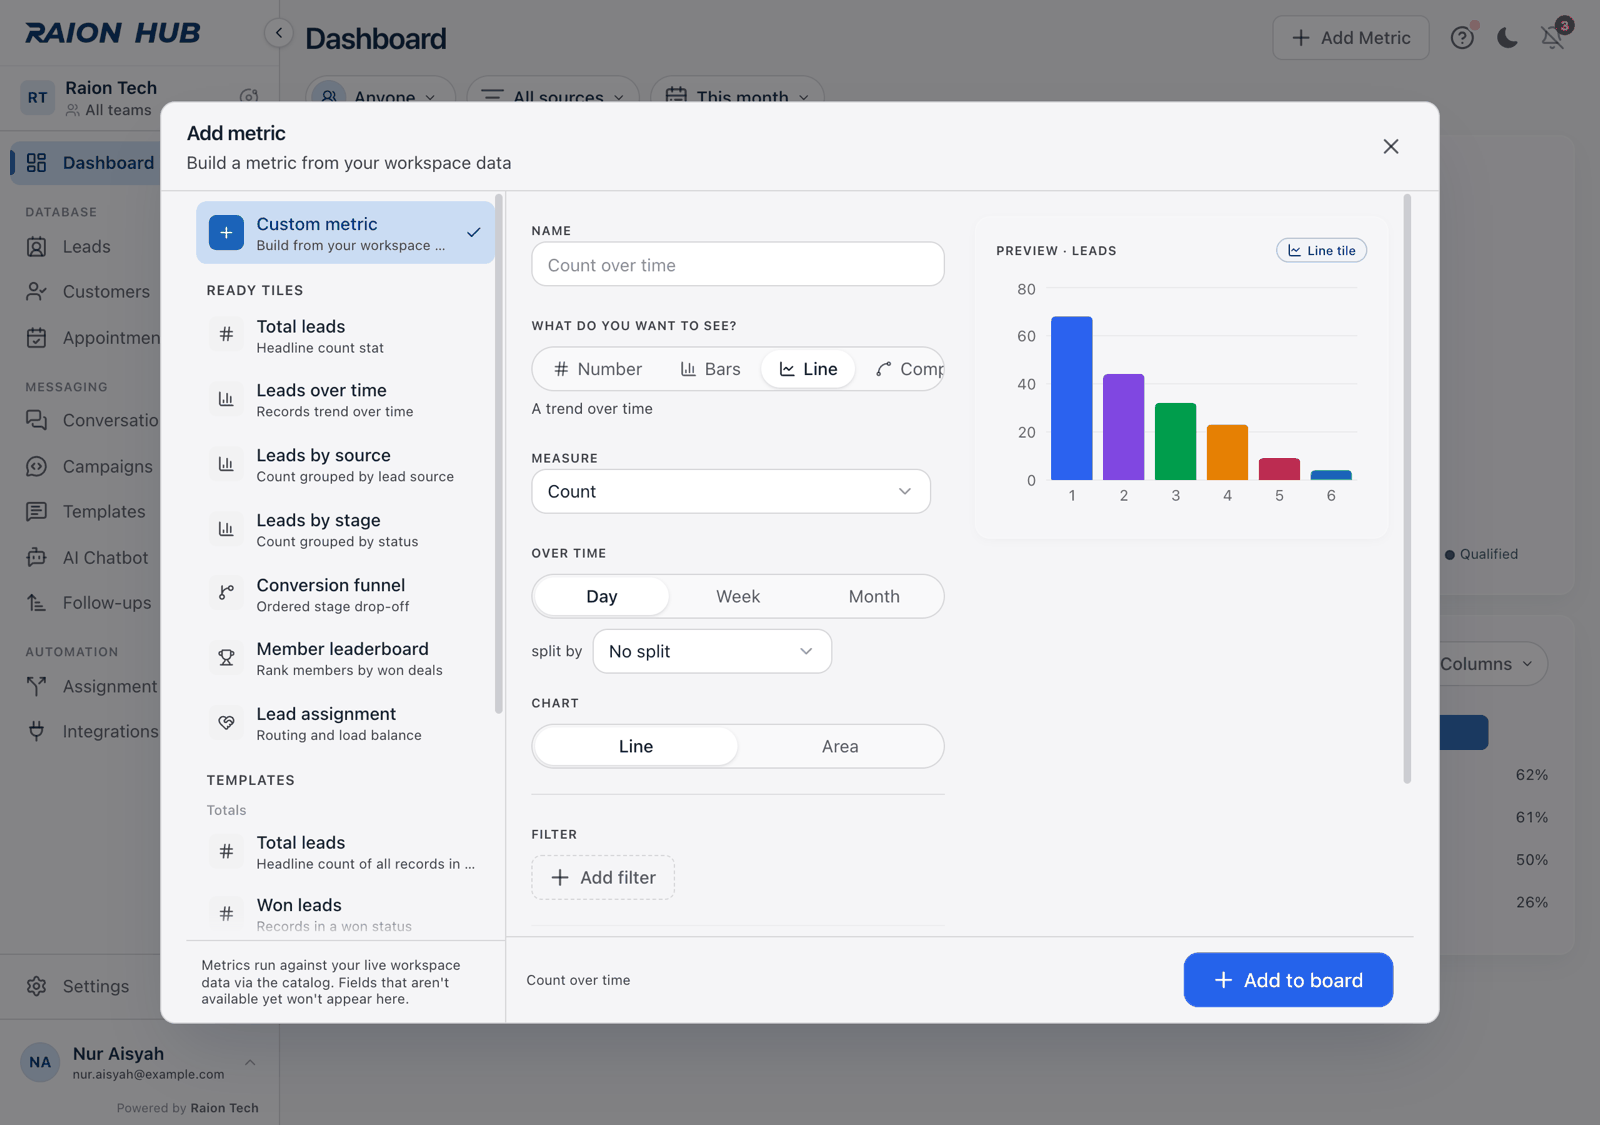Expand the Nur Aisyah account menu
The width and height of the screenshot is (1600, 1125).
point(139,1062)
